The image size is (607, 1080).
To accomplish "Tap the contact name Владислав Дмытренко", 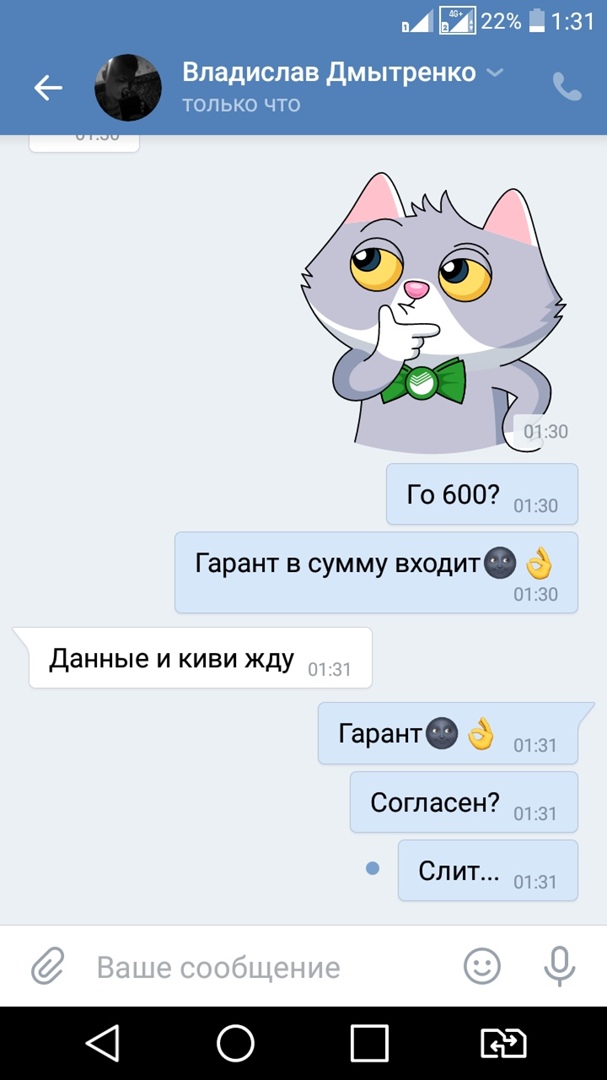I will [x=329, y=72].
